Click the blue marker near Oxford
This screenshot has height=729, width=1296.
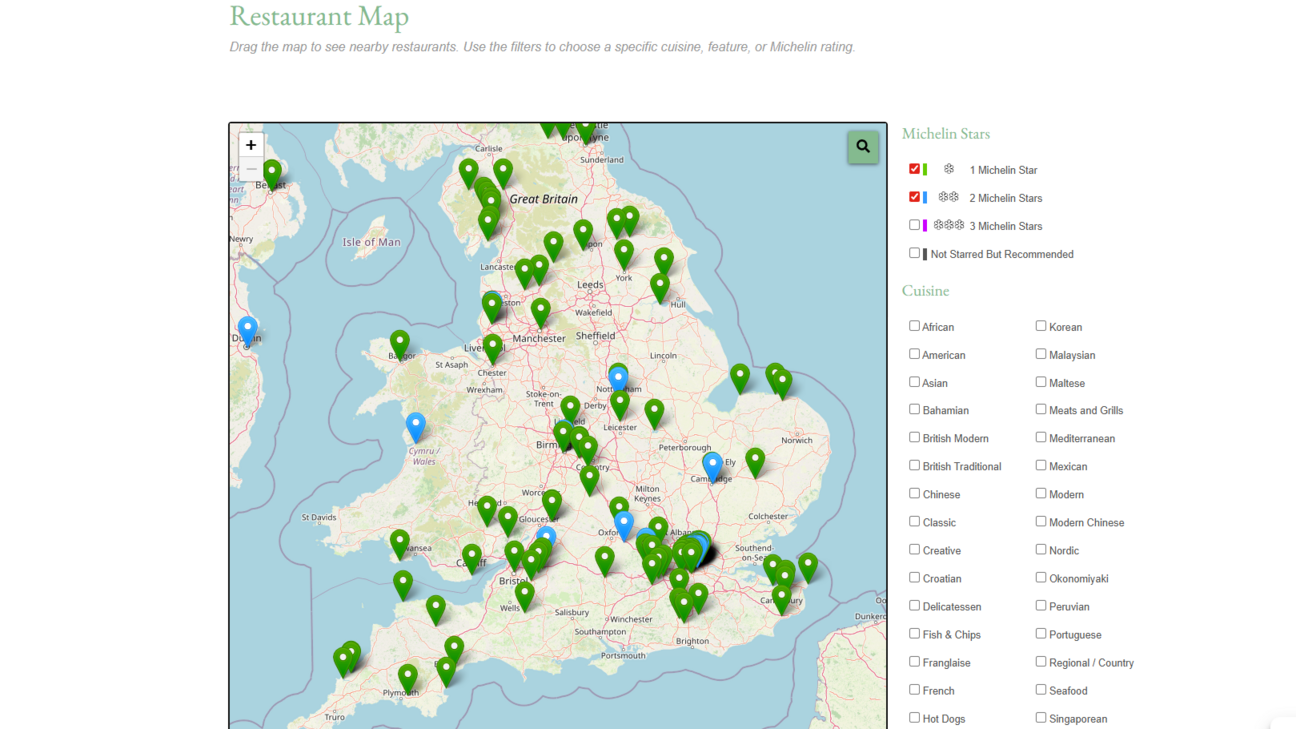(x=624, y=523)
